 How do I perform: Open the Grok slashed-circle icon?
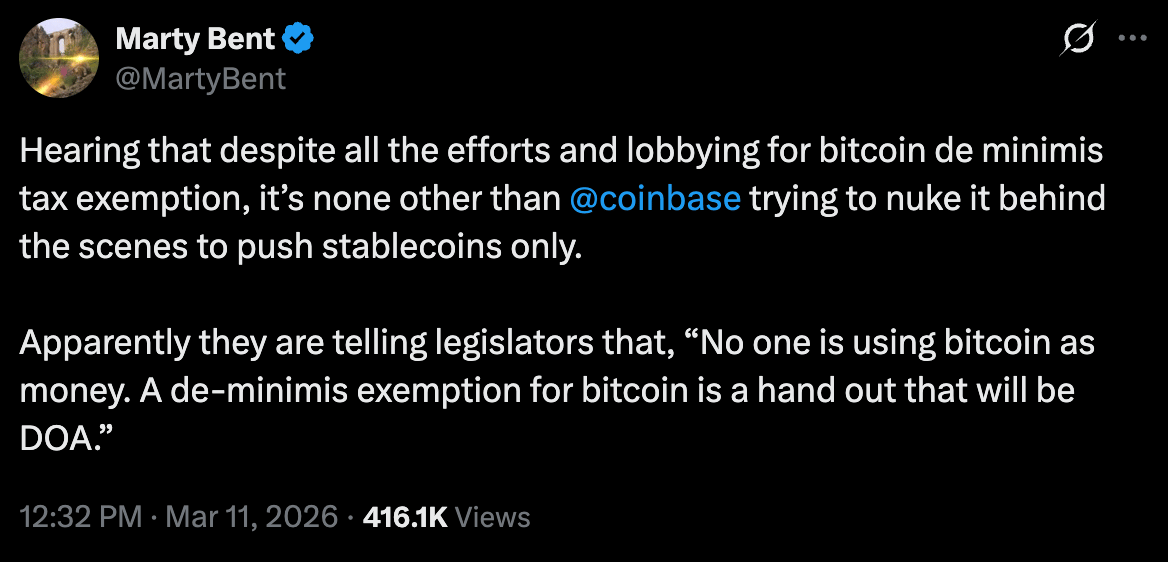pyautogui.click(x=1077, y=39)
